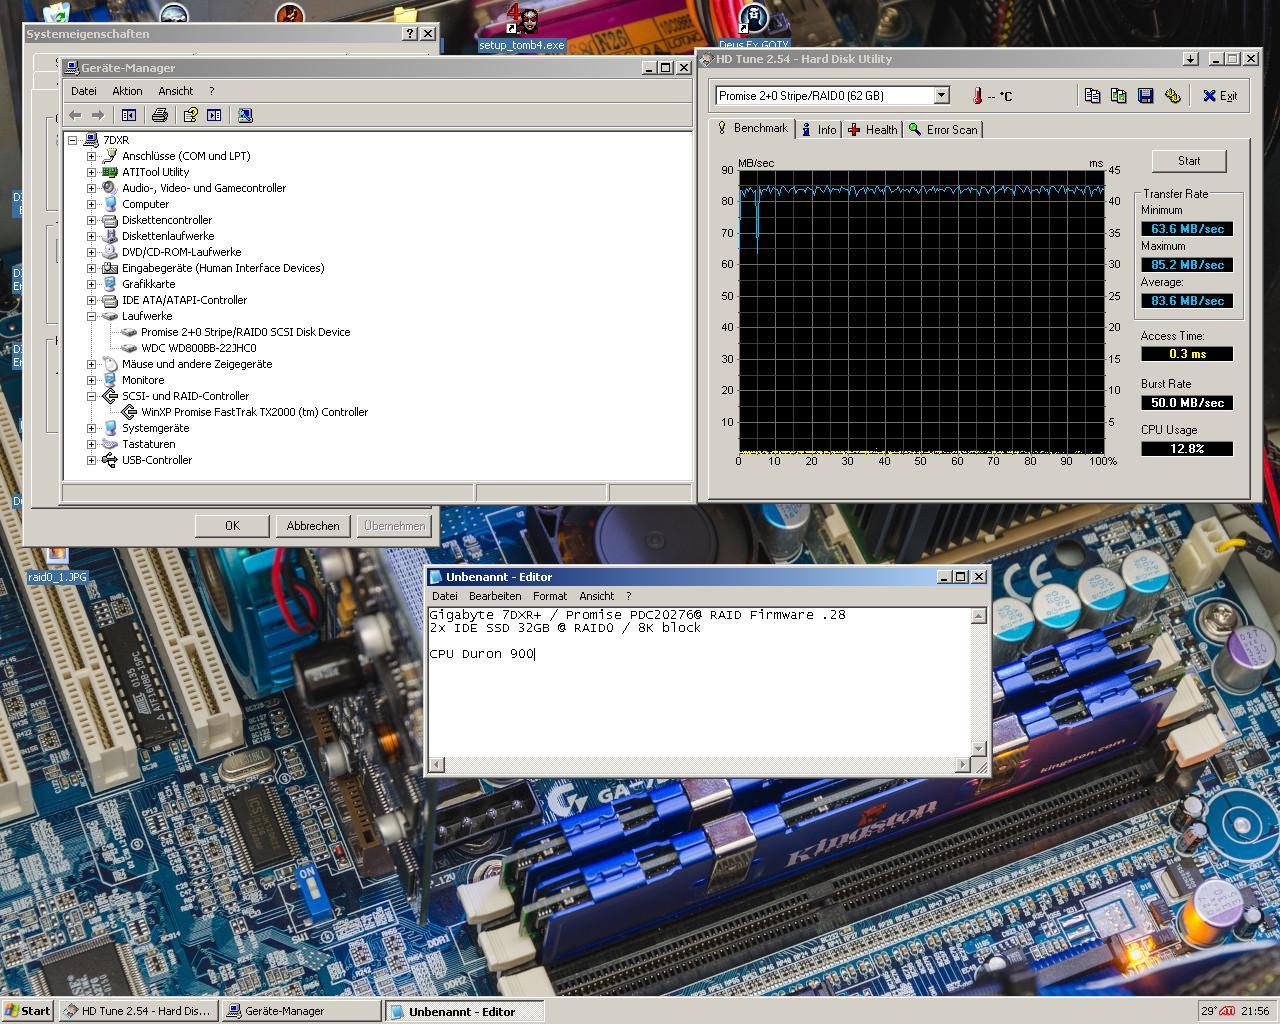Screen dimensions: 1280x1024
Task: Copy screenshot to clipboard icon in HD Tune
Action: pos(1118,95)
